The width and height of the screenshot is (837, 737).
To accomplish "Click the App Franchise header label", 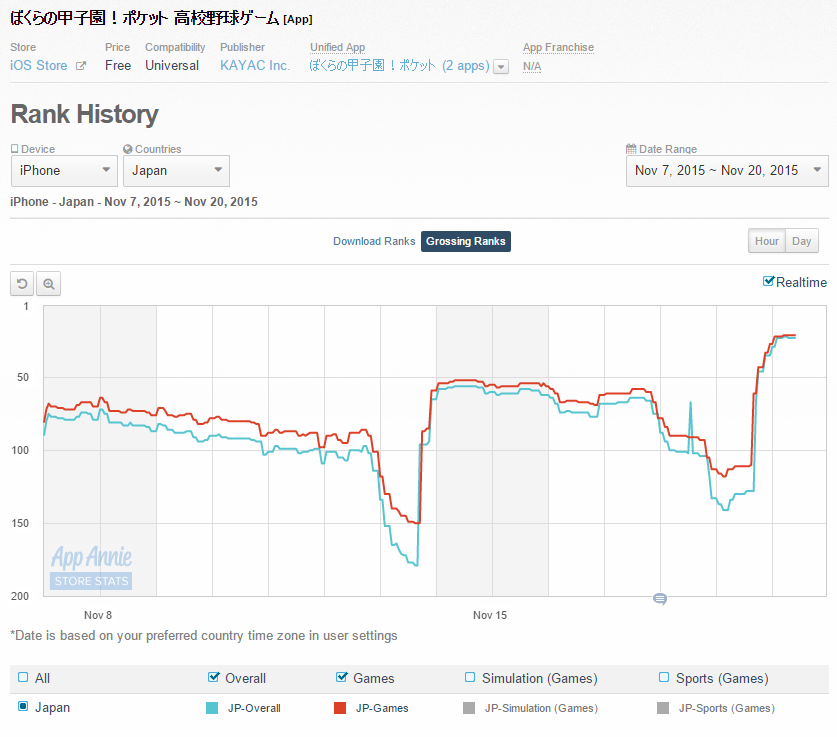I will point(558,47).
